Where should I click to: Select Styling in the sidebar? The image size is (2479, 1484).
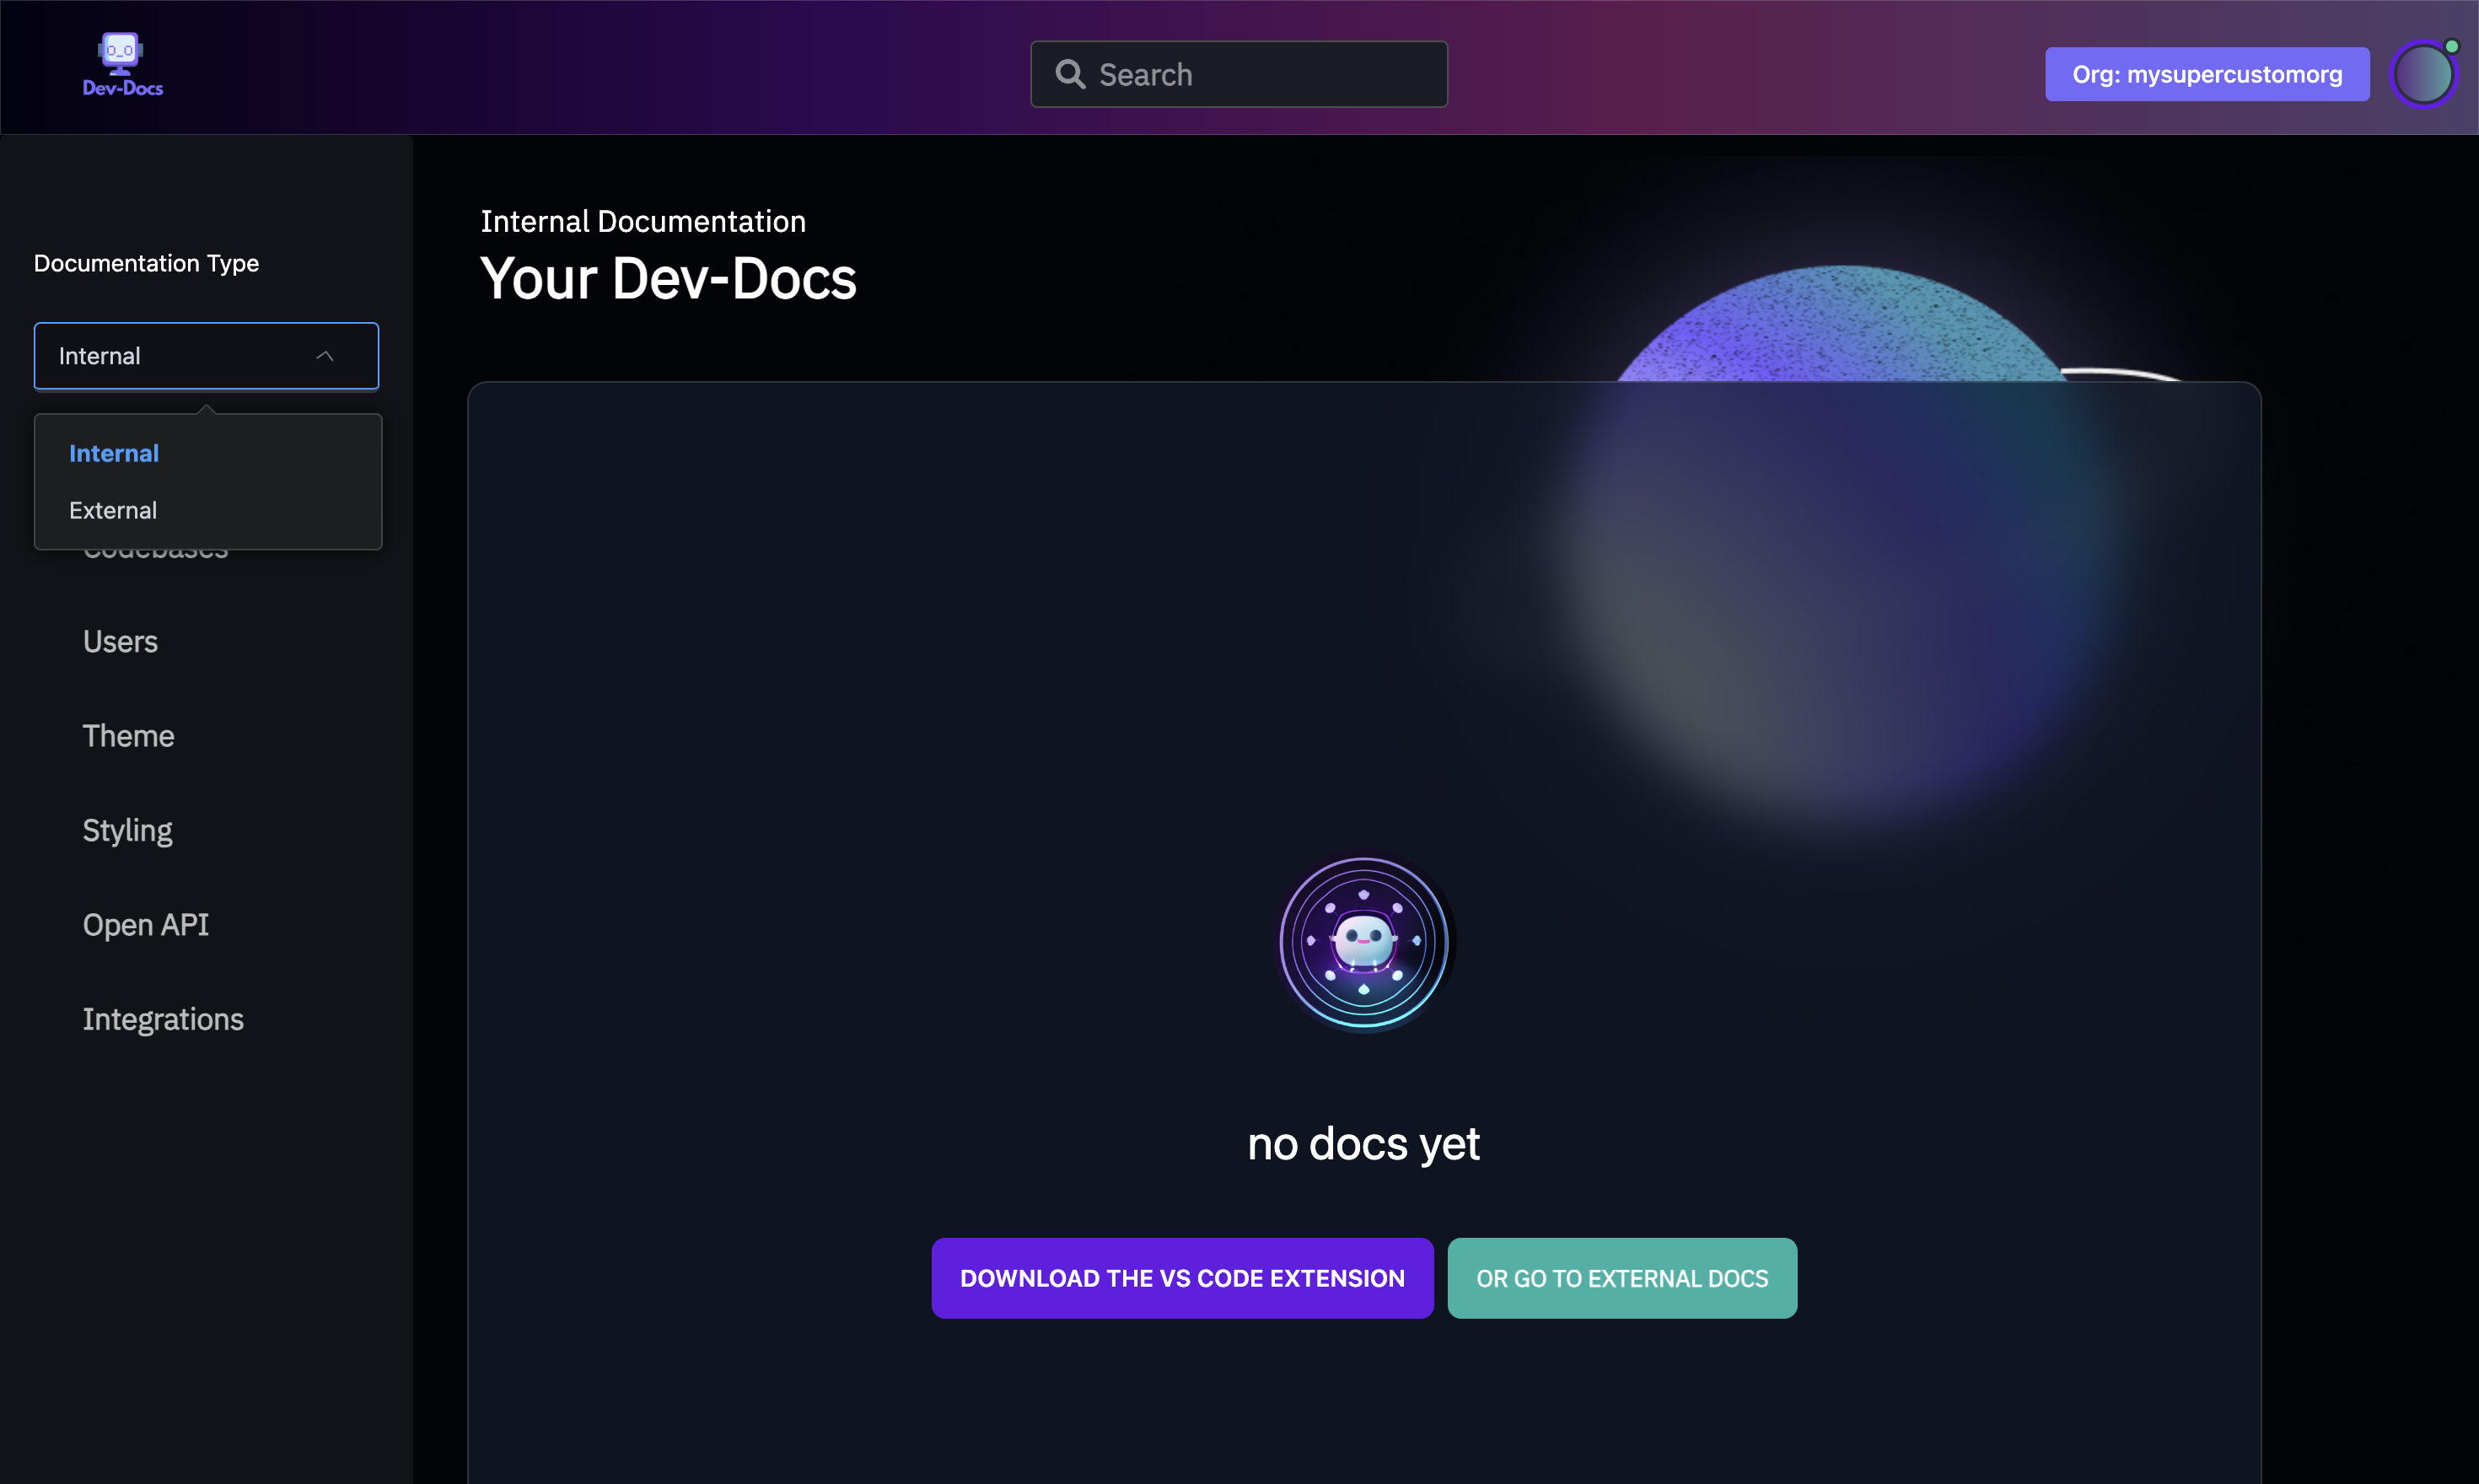(x=127, y=830)
